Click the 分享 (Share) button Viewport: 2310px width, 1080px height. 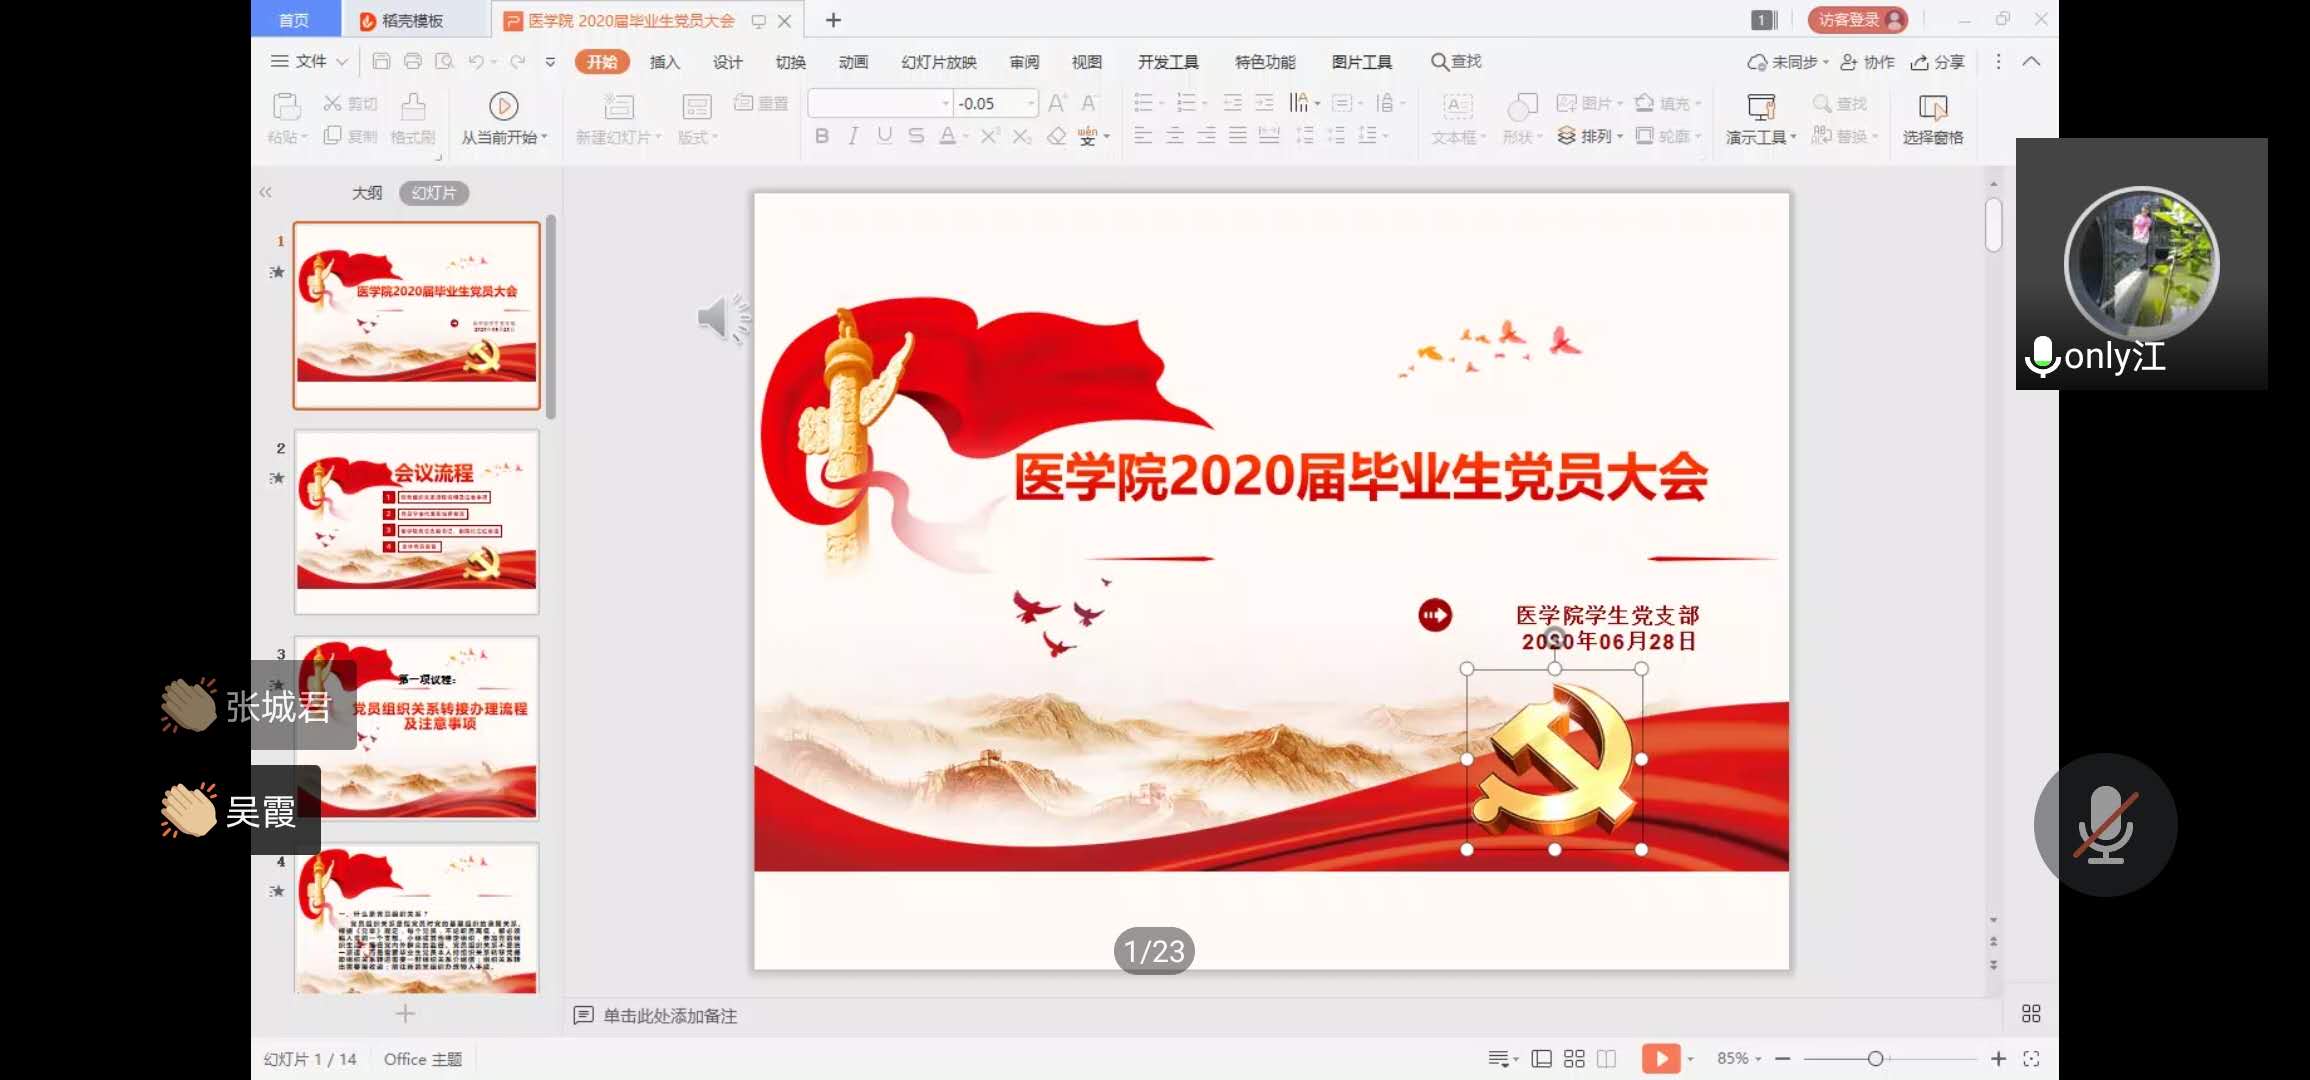[1937, 62]
